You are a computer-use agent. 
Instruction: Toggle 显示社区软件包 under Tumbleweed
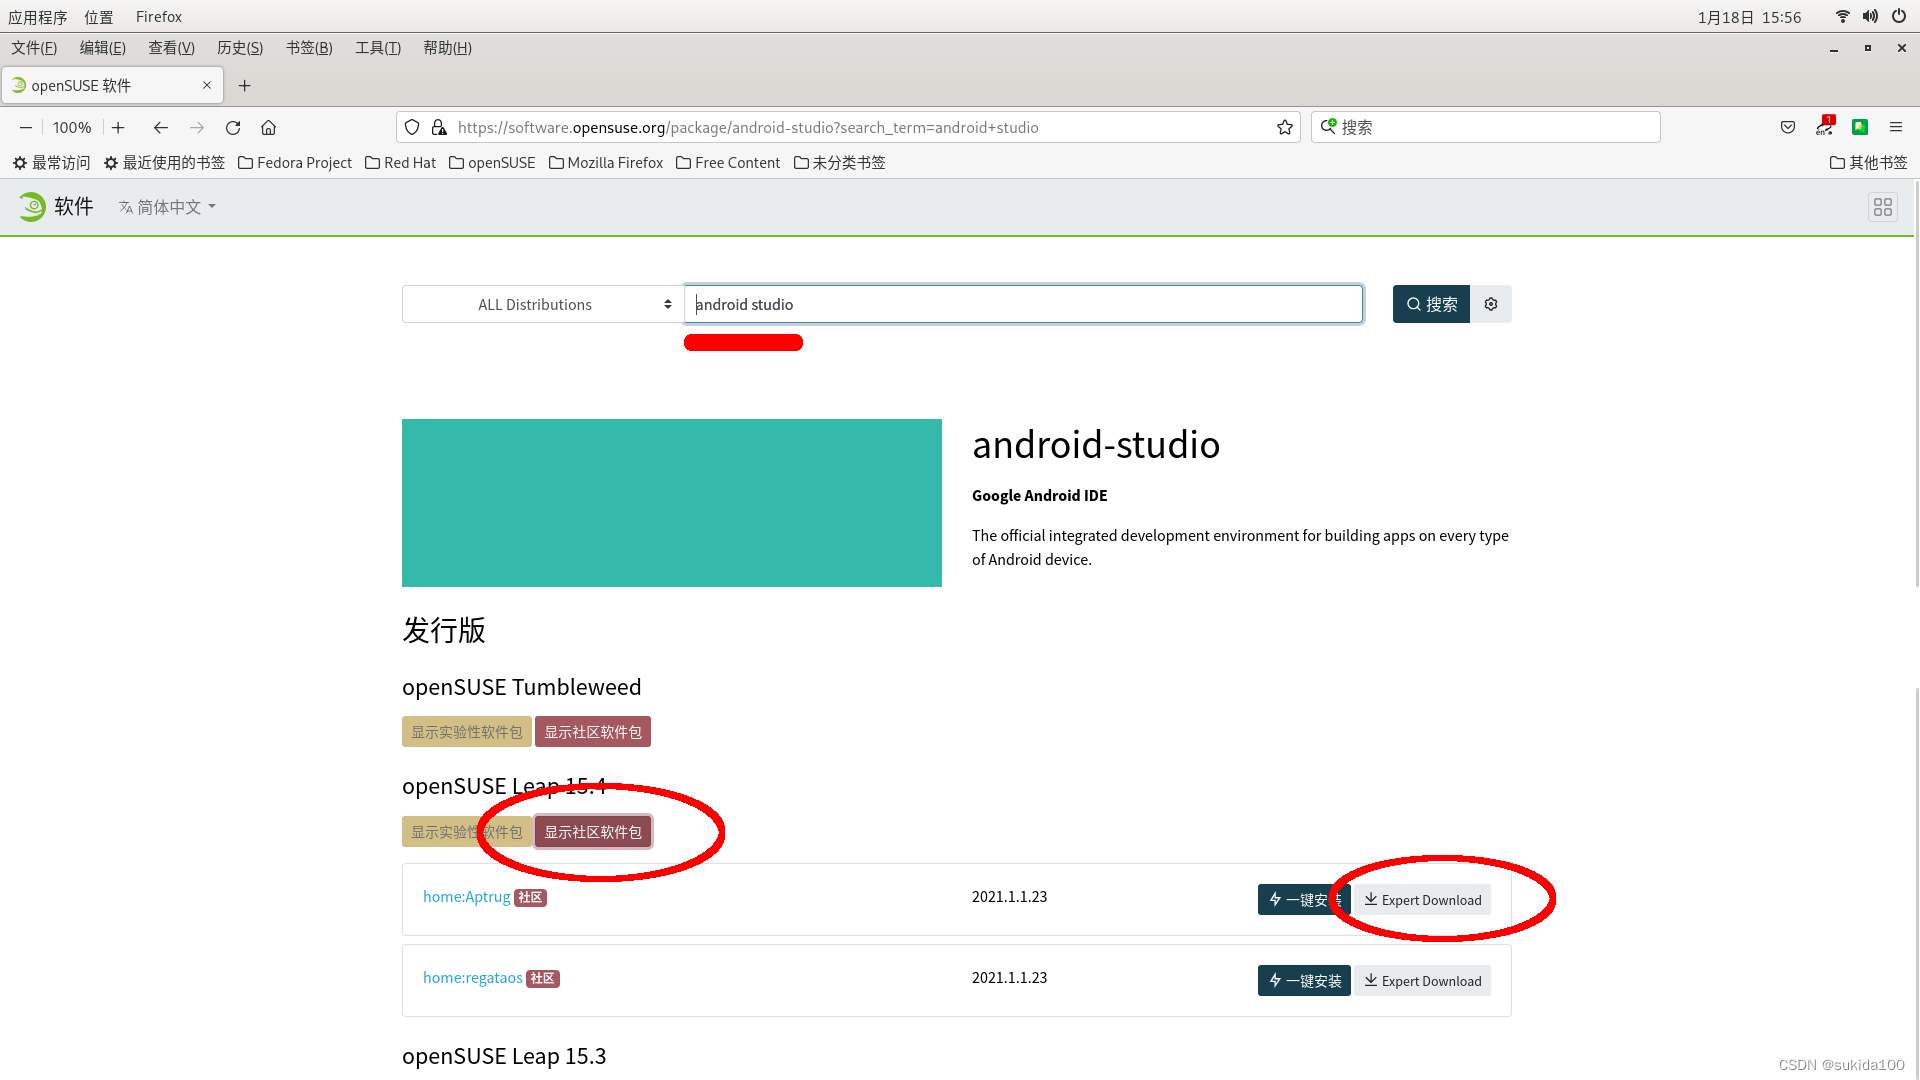pyautogui.click(x=593, y=732)
